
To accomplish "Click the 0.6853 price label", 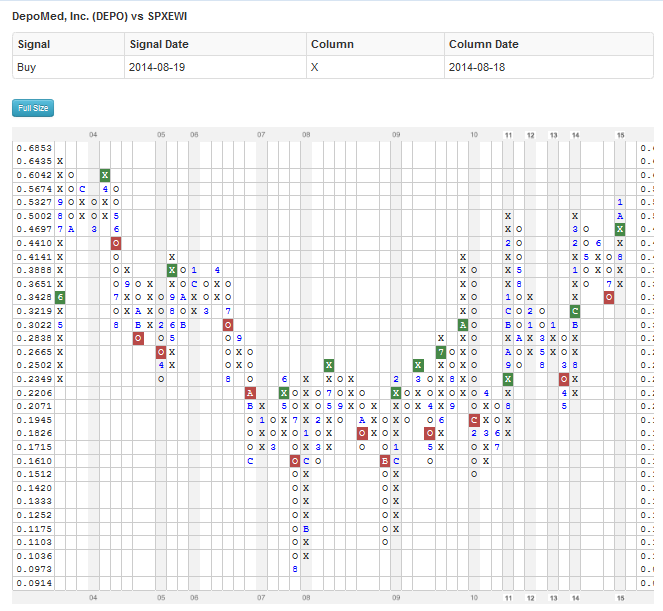I will click(33, 148).
